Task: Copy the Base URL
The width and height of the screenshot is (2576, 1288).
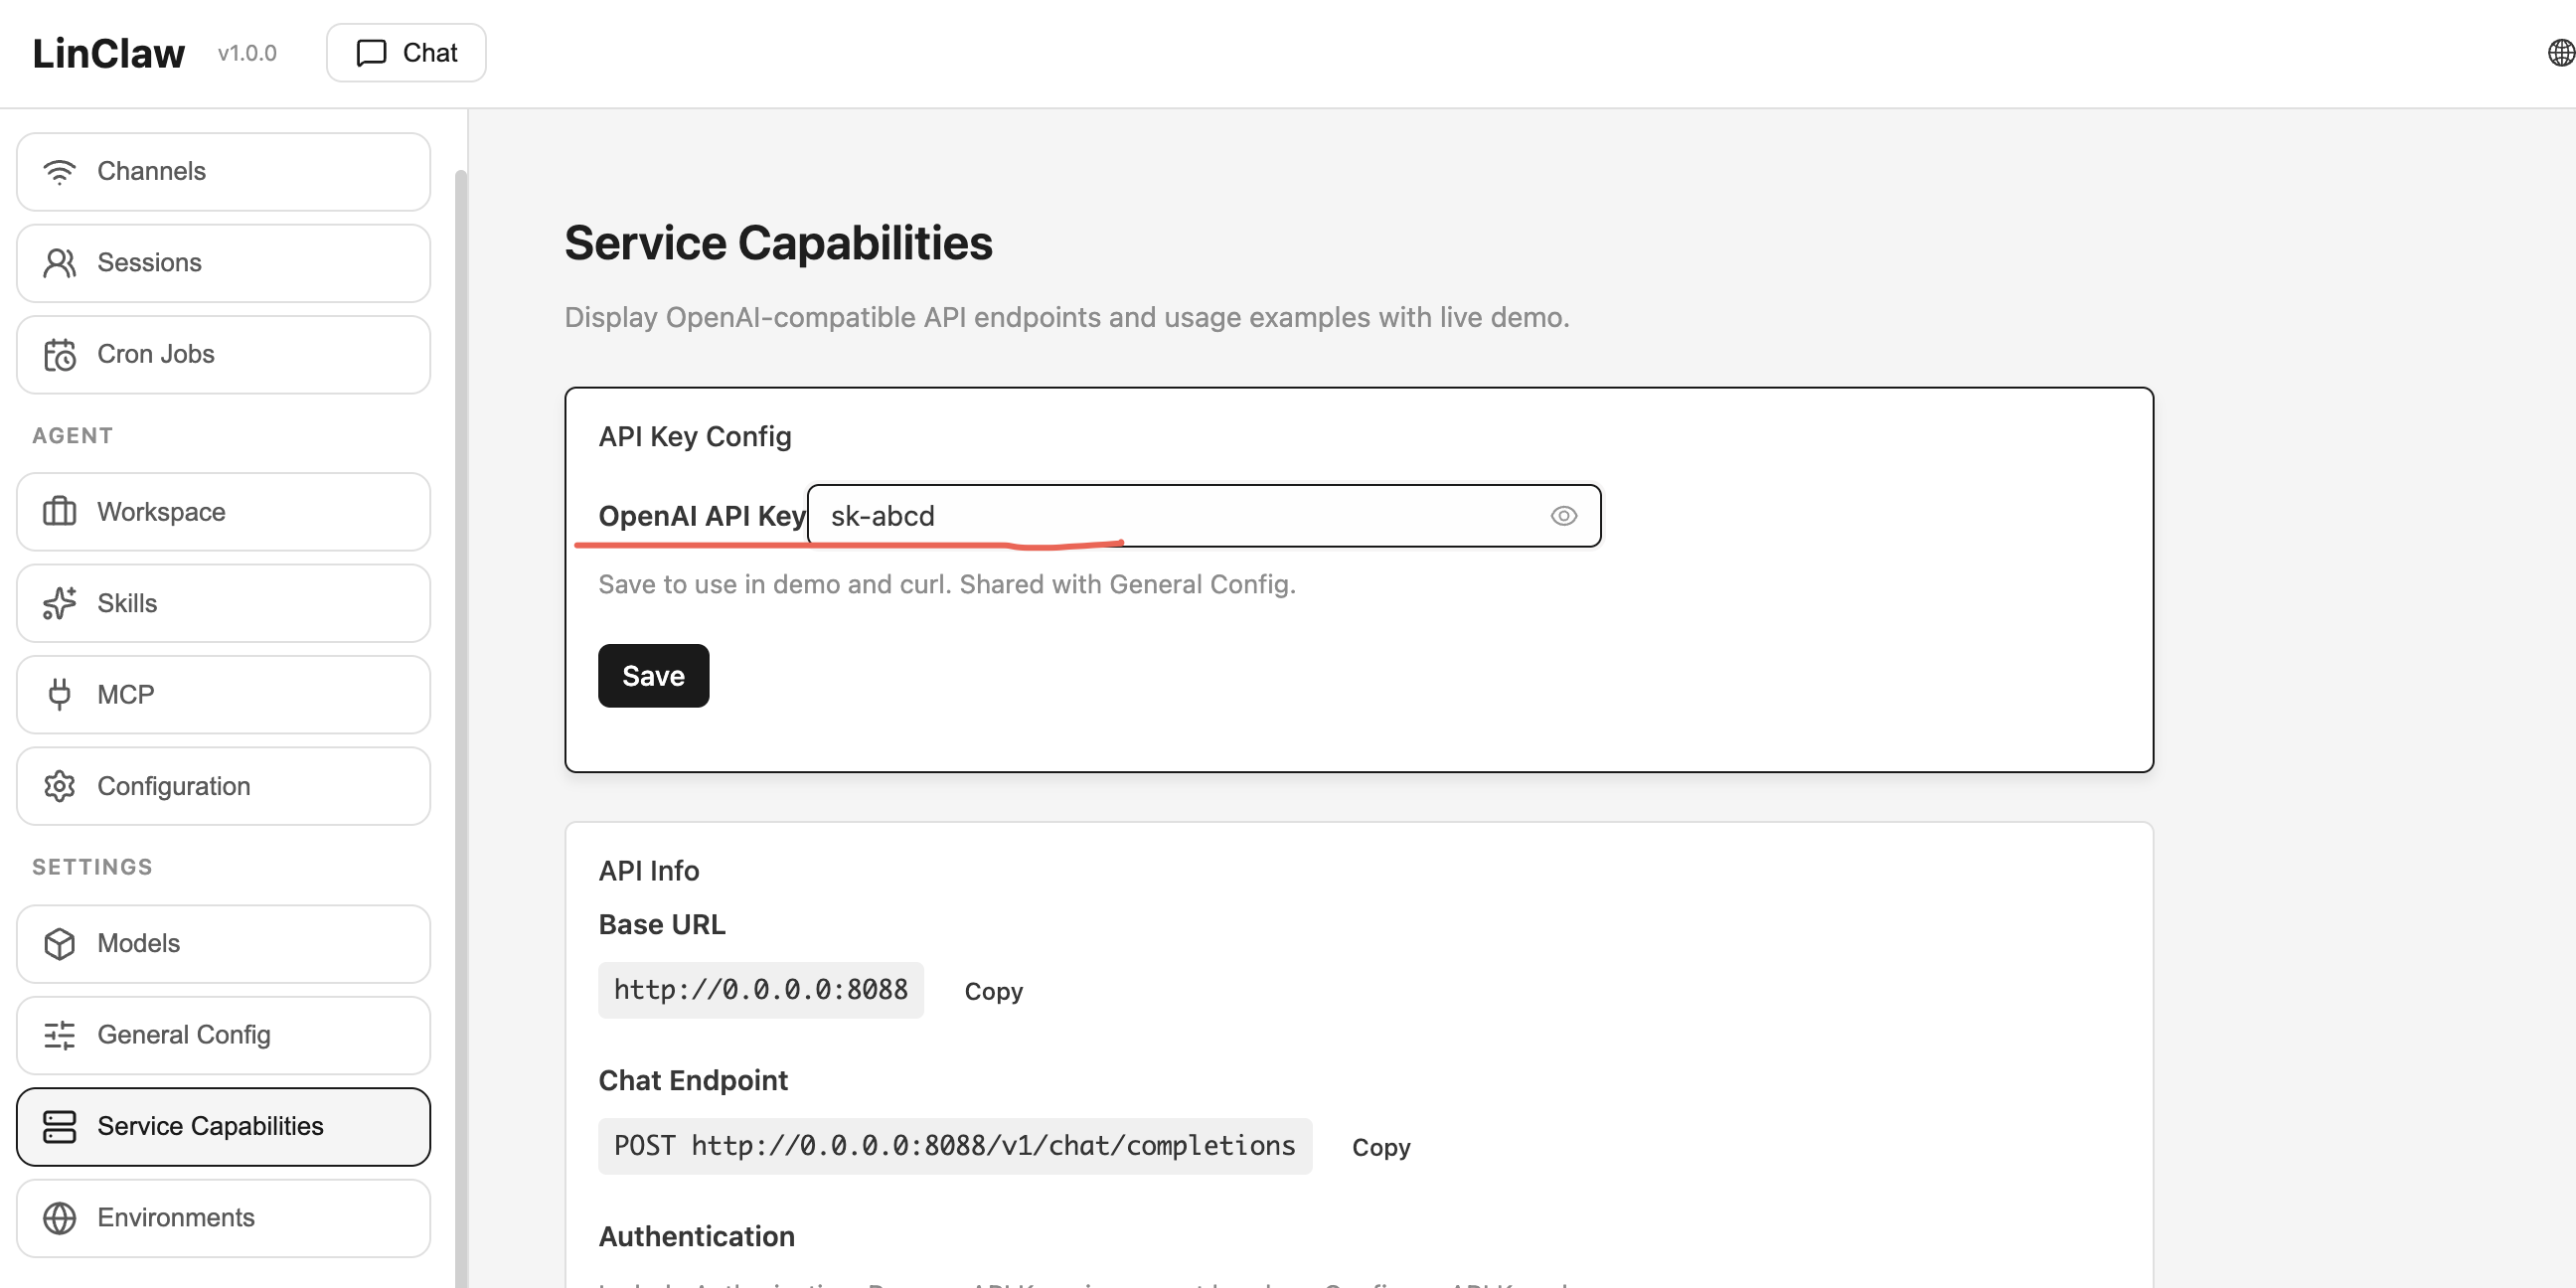Action: tap(993, 991)
